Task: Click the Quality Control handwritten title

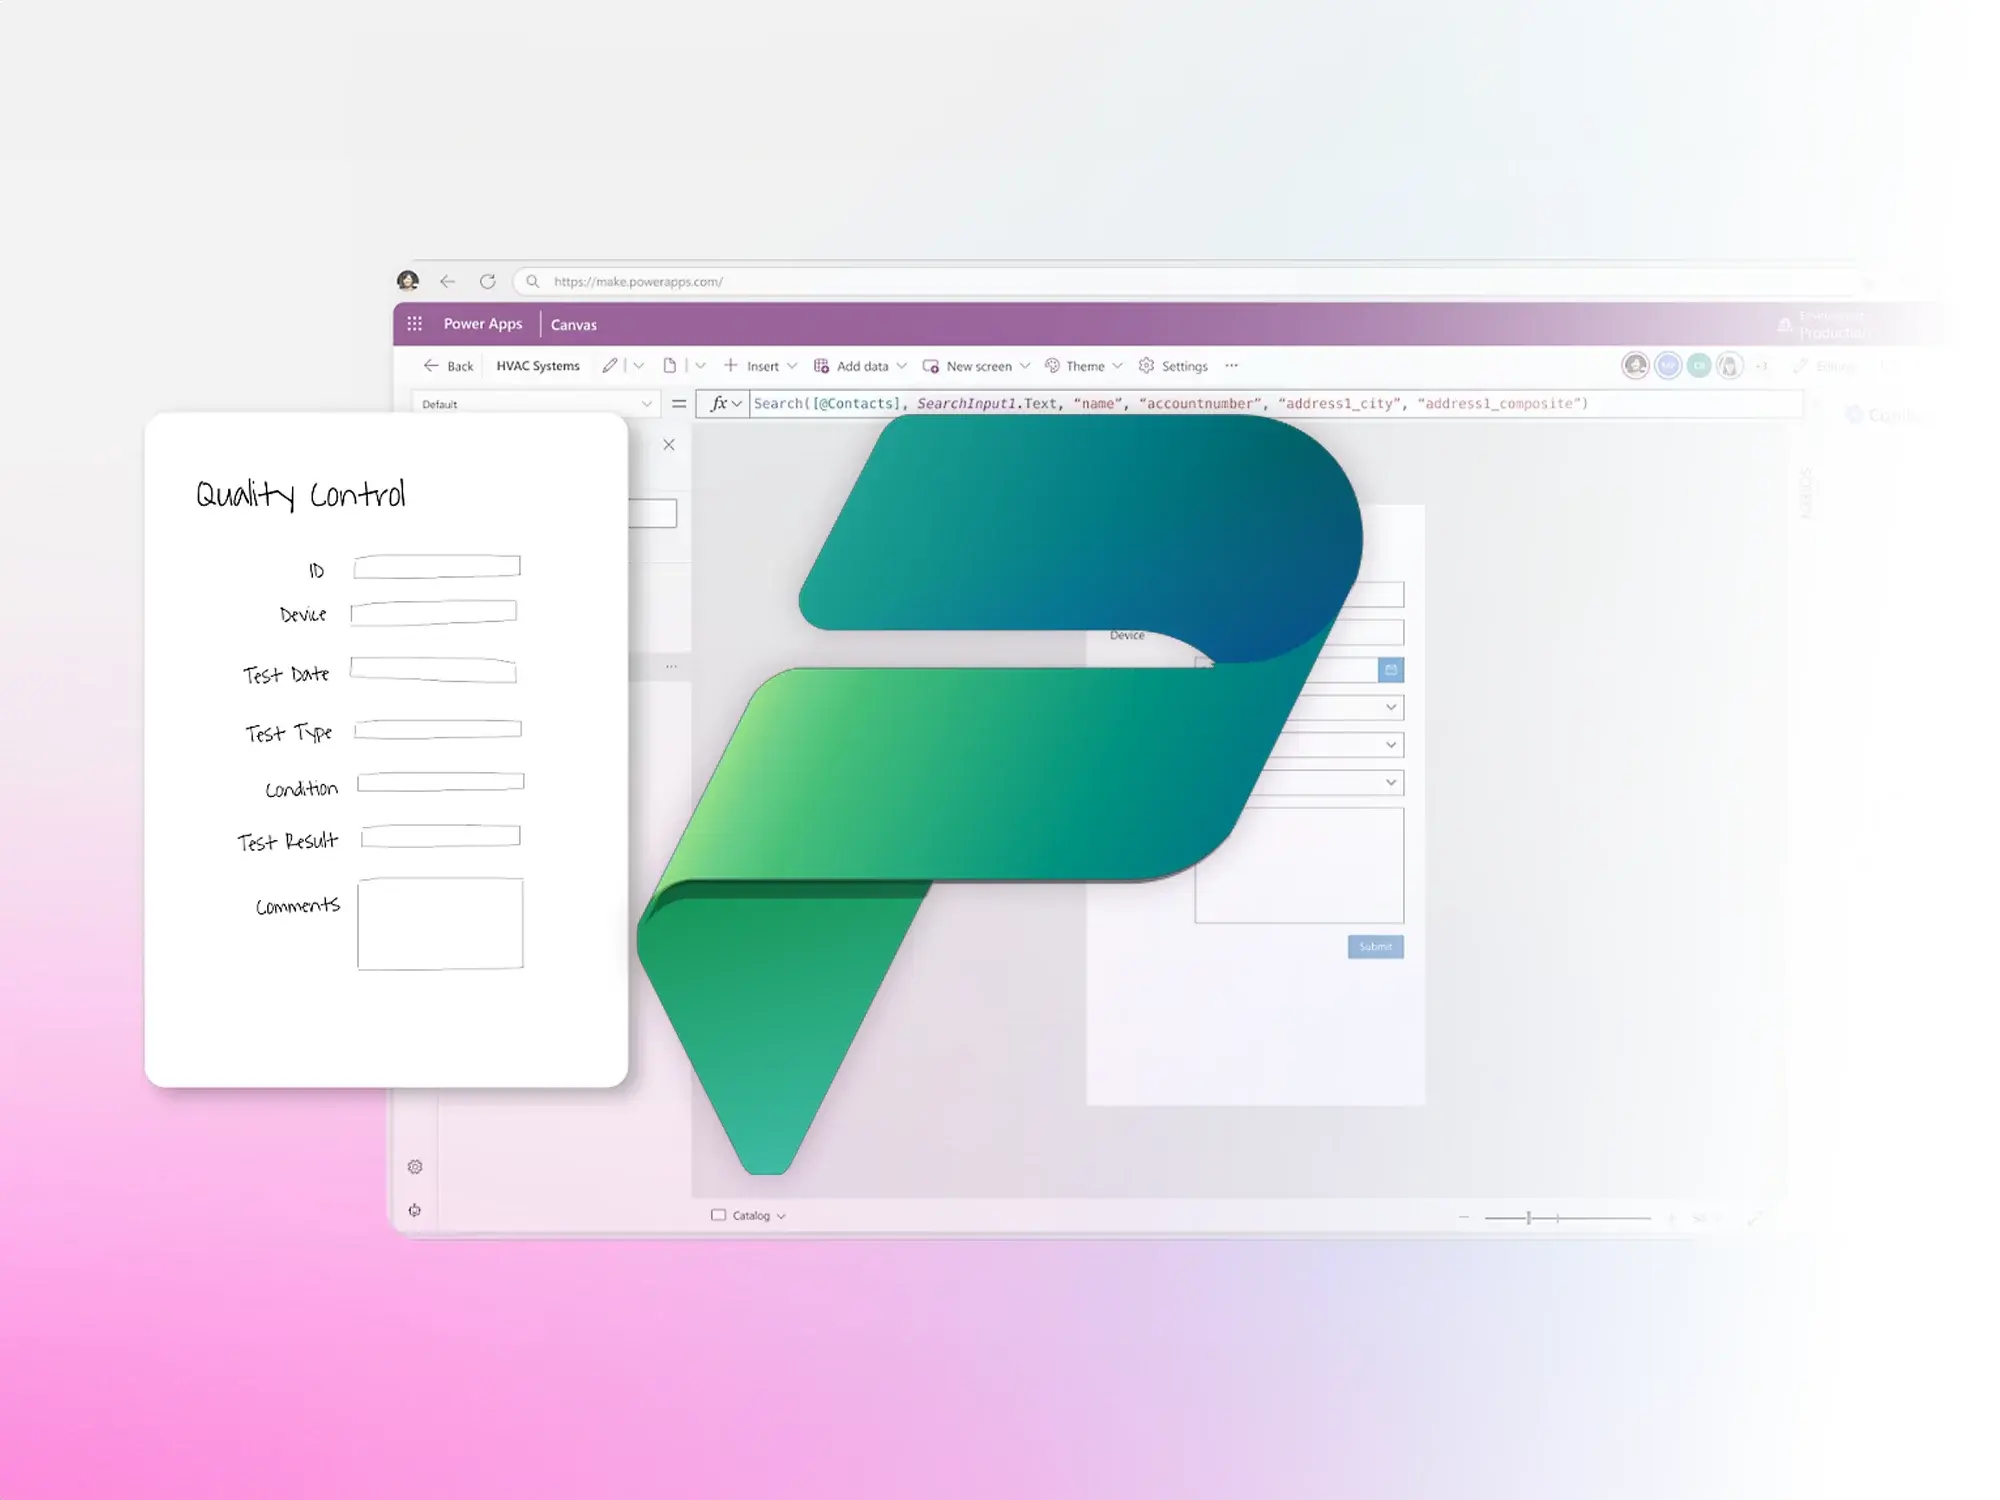Action: click(300, 495)
